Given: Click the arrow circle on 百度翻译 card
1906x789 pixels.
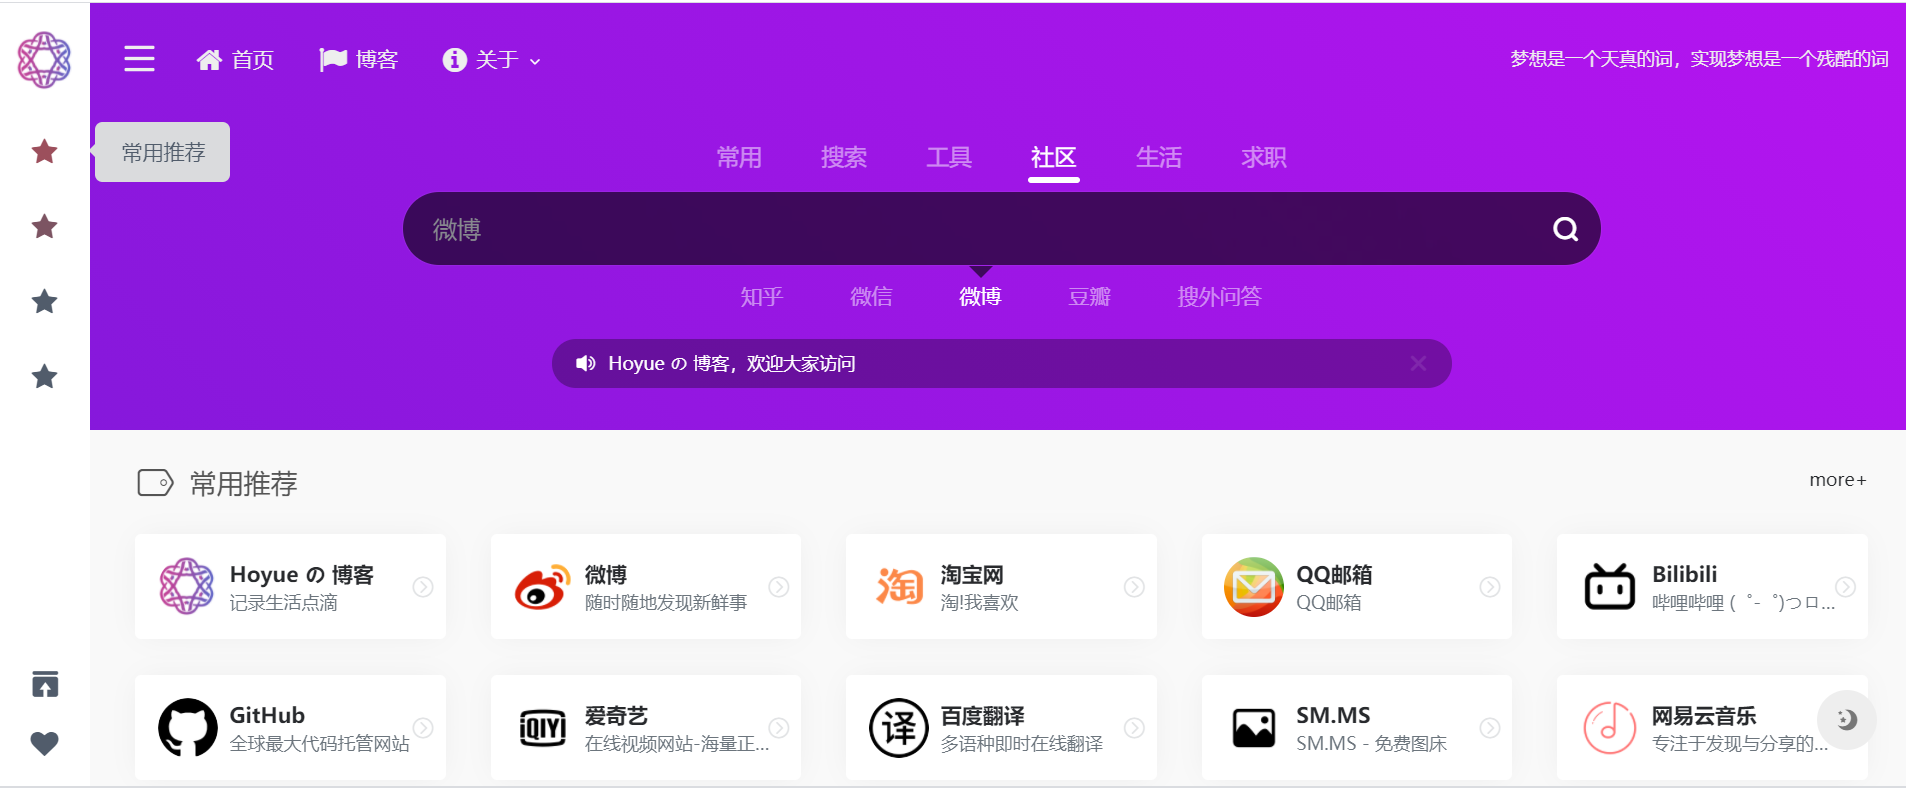Looking at the screenshot, I should [x=1134, y=728].
